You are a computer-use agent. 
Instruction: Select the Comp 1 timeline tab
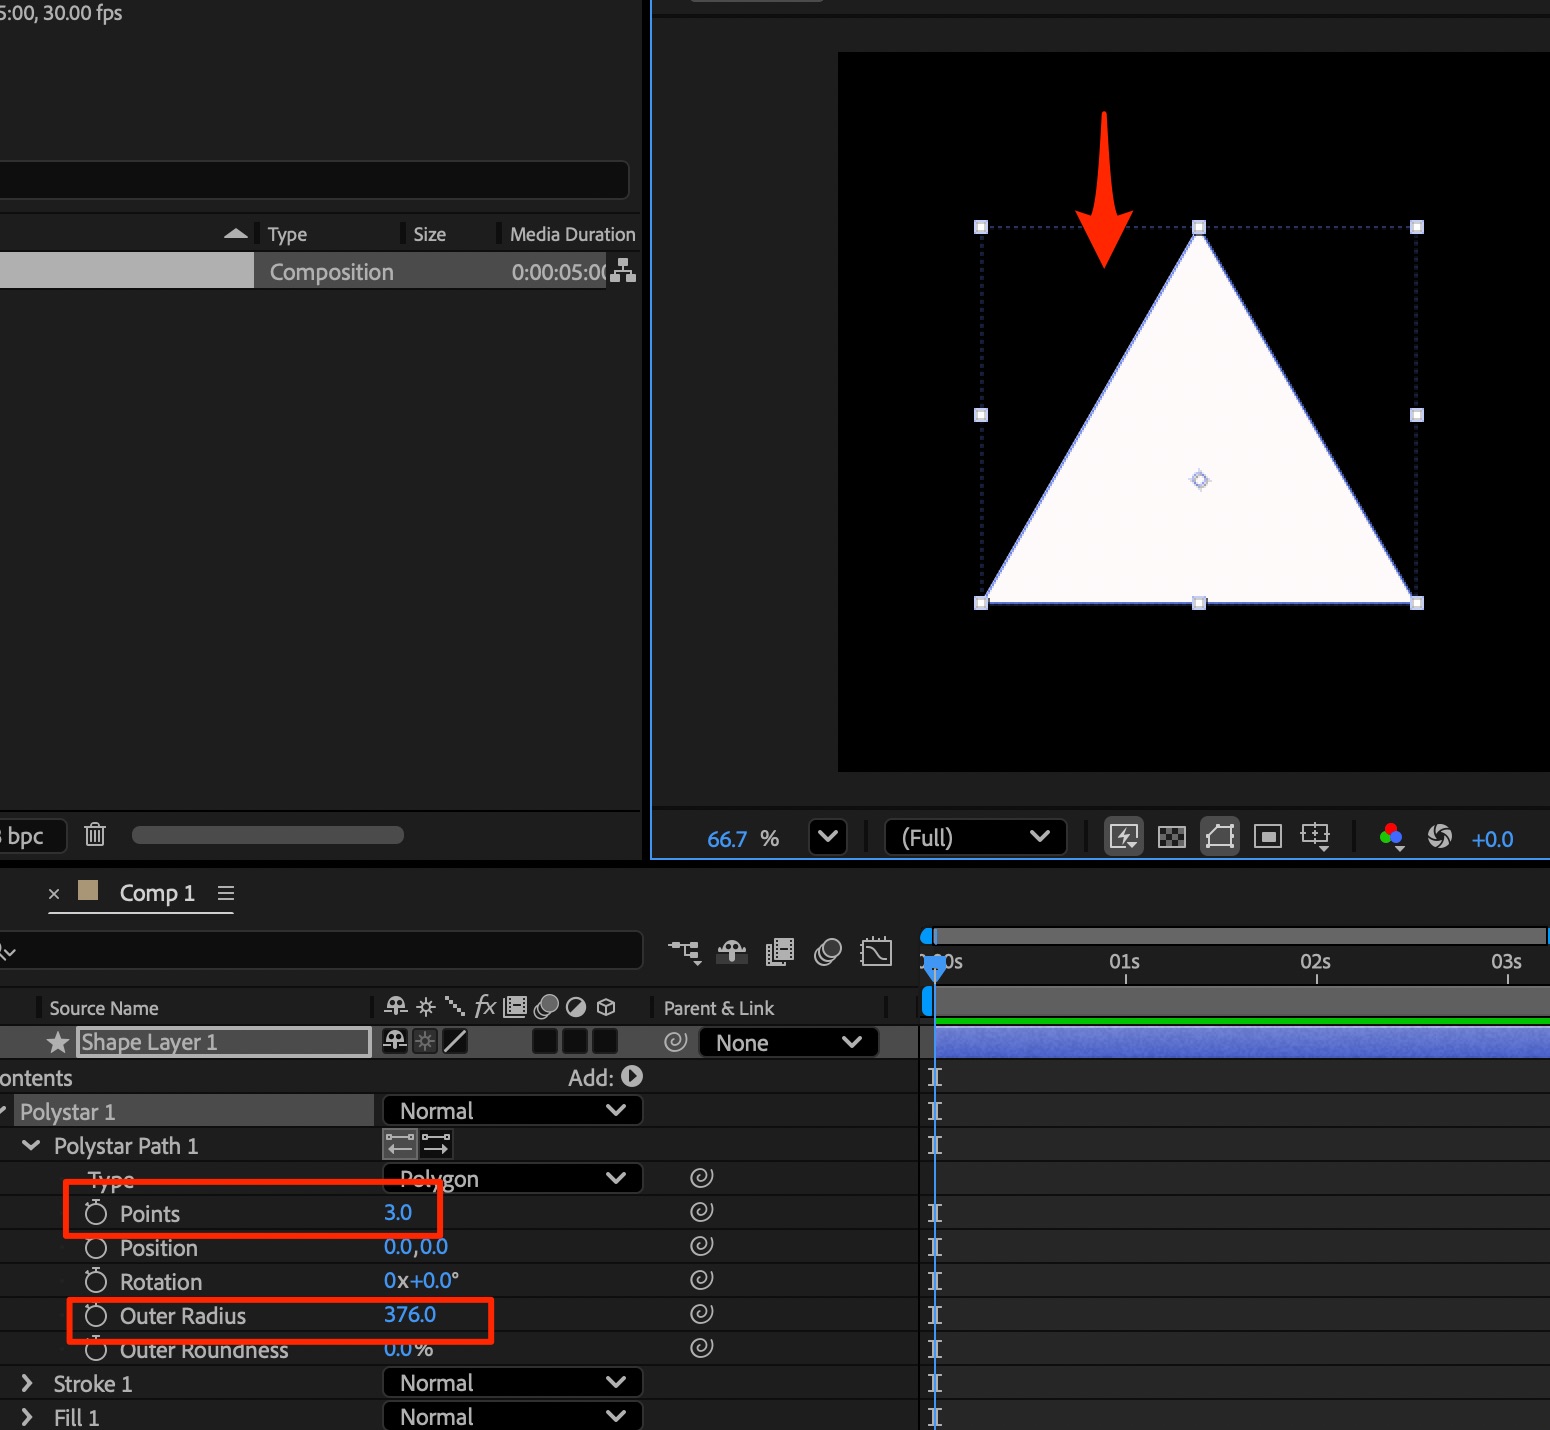pos(157,893)
